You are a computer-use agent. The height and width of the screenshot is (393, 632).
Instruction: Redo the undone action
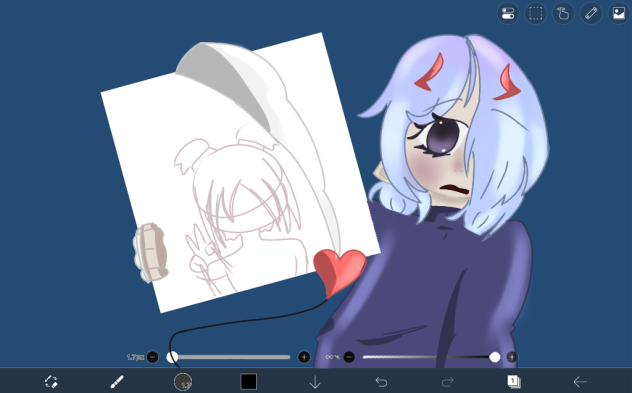point(447,381)
